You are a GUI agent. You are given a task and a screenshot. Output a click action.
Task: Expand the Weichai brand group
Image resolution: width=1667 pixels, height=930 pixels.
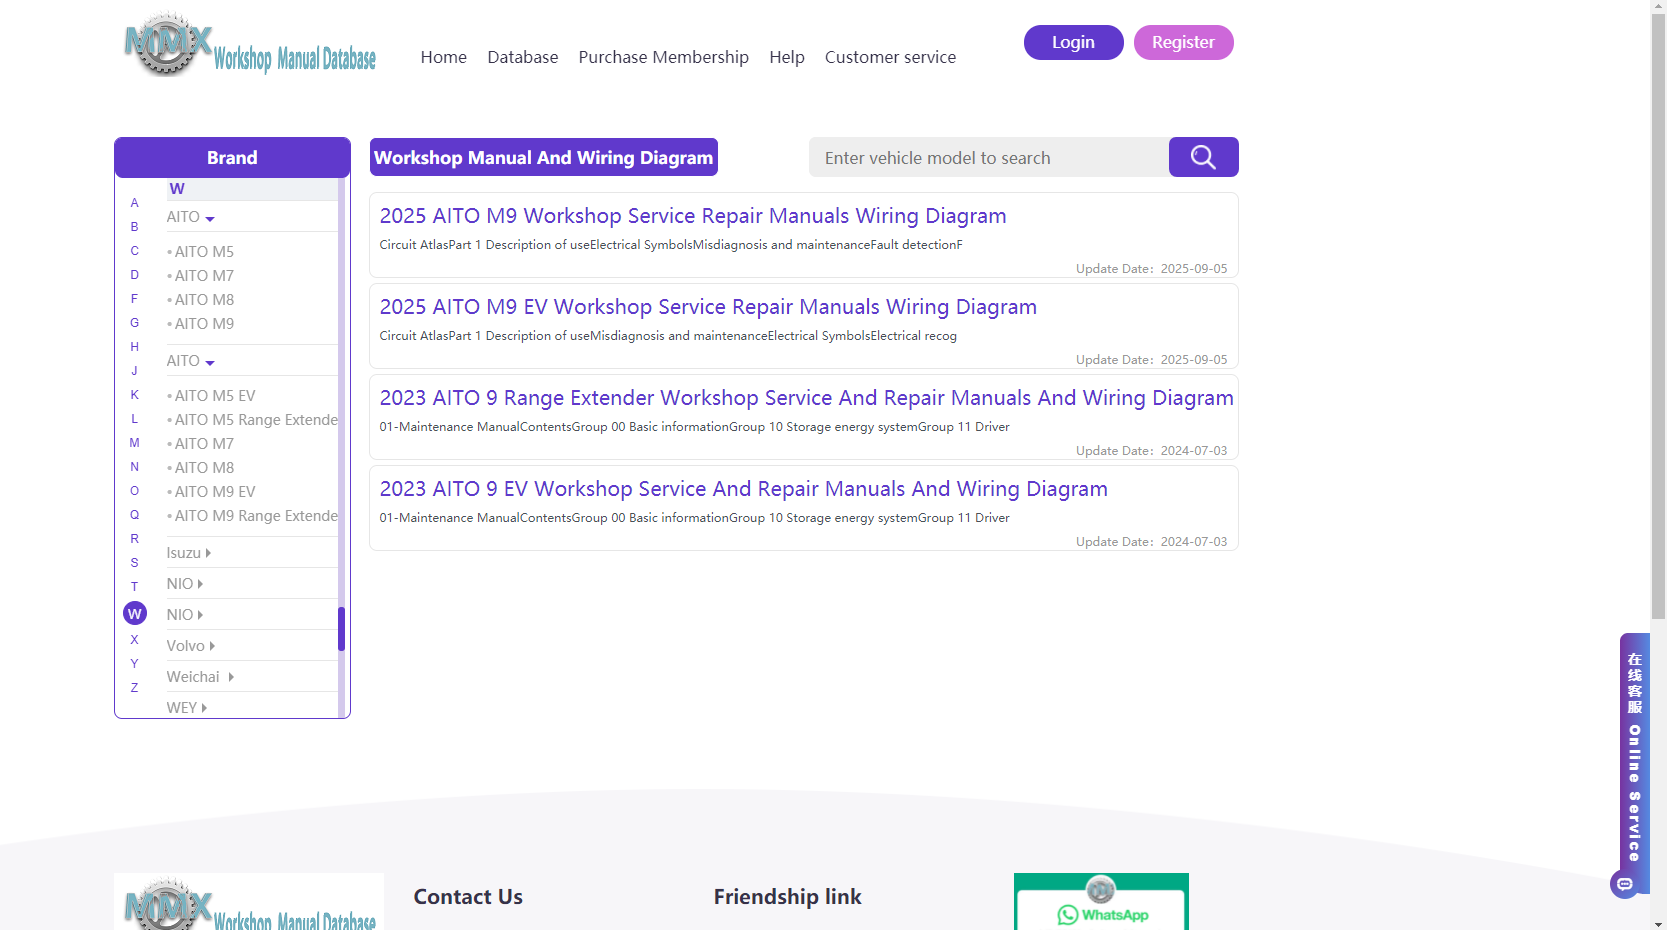(x=200, y=677)
